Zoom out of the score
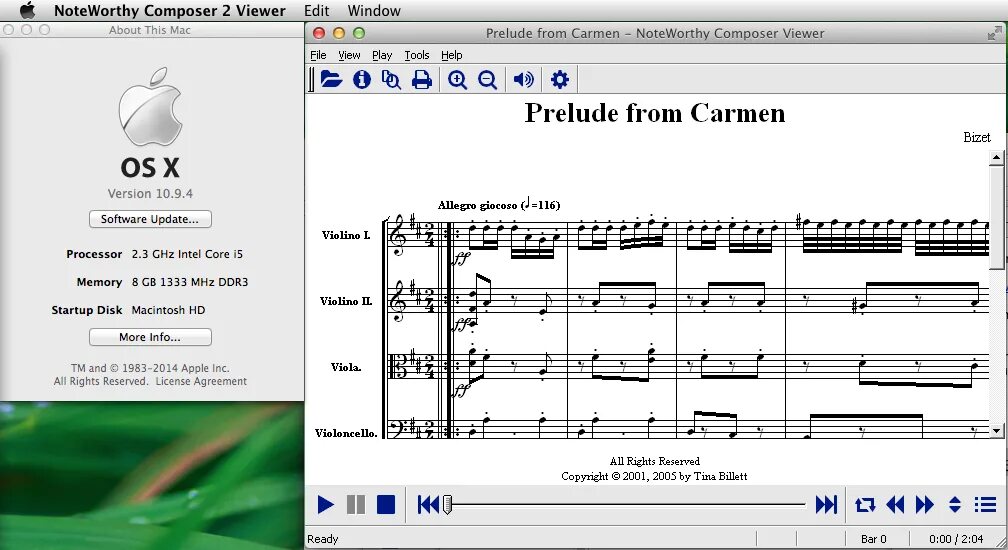Viewport: 1008px width, 550px height. point(487,80)
